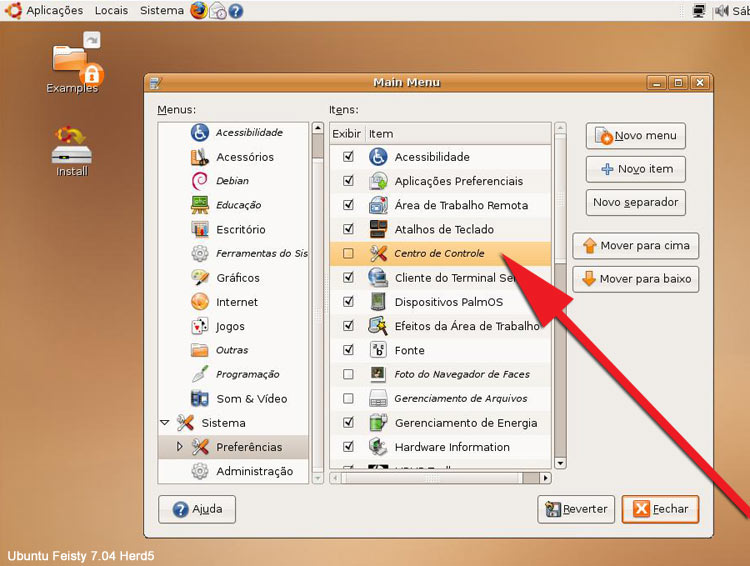
Task: Select Cliente do Terminal row text
Action: (455, 277)
